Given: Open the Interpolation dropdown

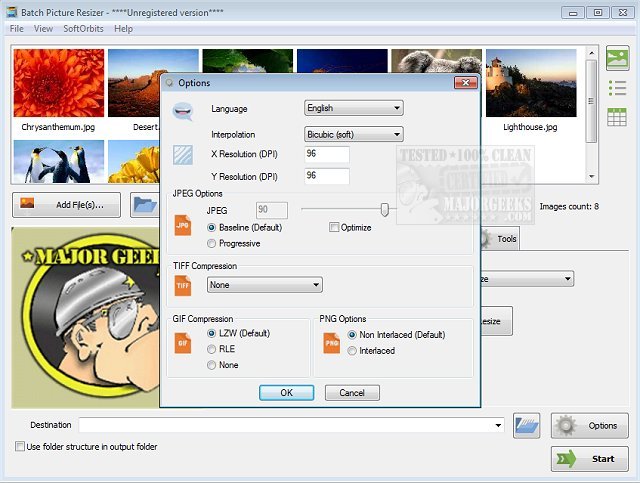Looking at the screenshot, I should click(353, 134).
